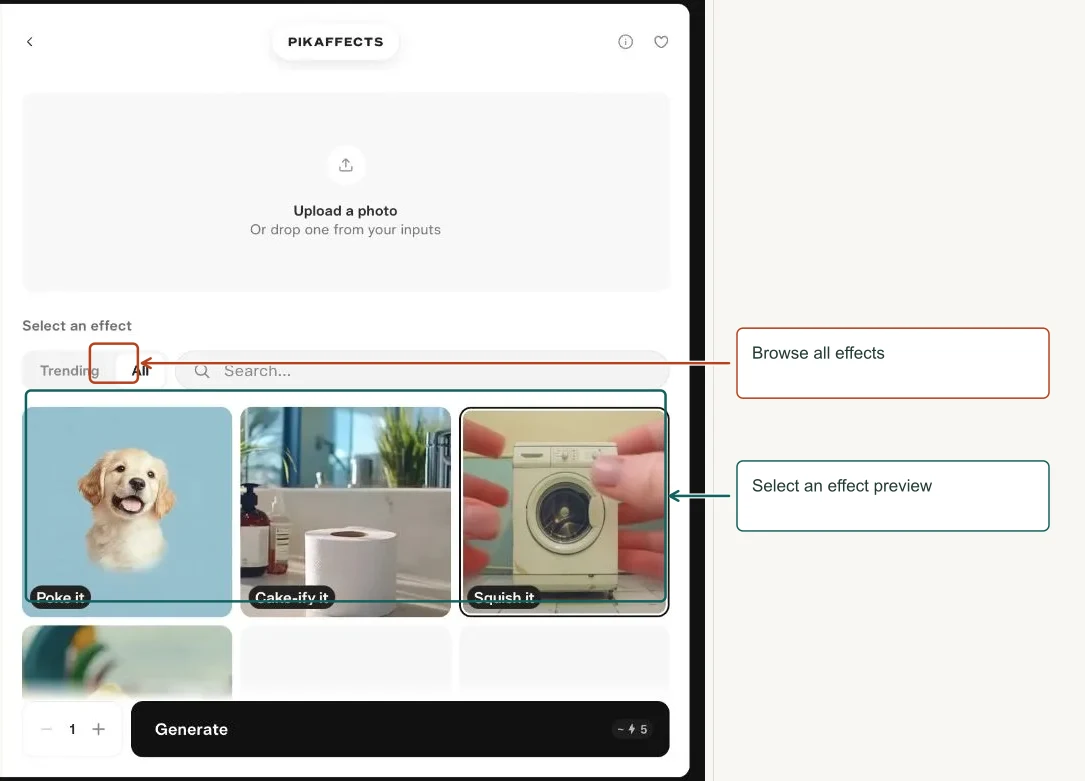Click the quantity value 1

tap(72, 729)
